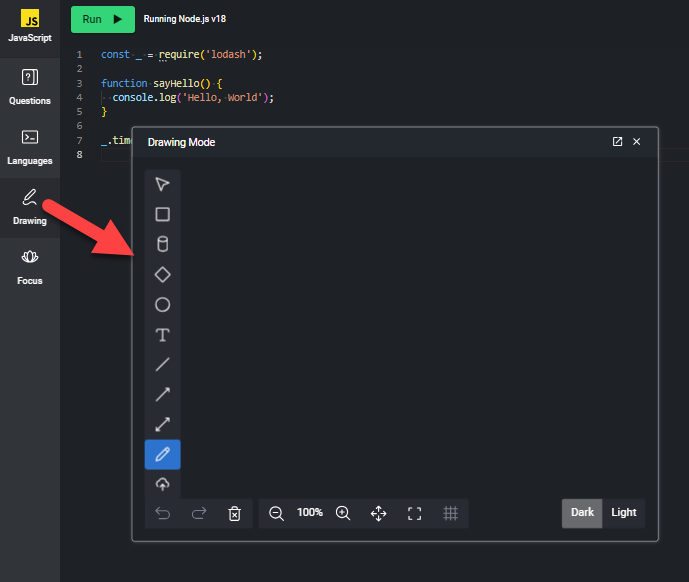Select the circle shape tool
689x582 pixels.
click(162, 305)
